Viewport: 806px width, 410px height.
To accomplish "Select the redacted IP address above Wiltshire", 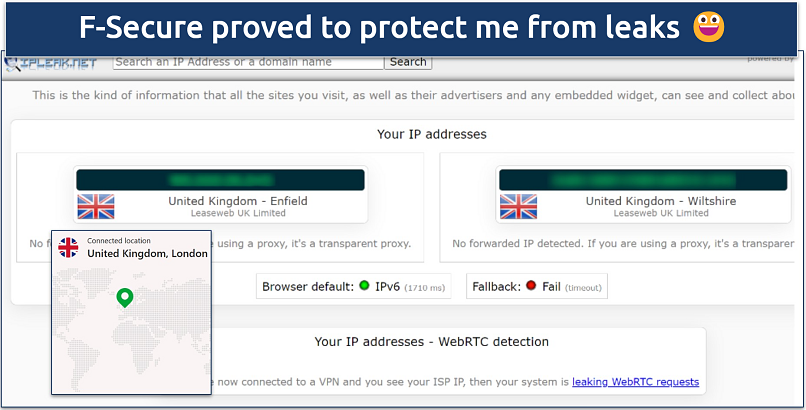I will coord(640,180).
